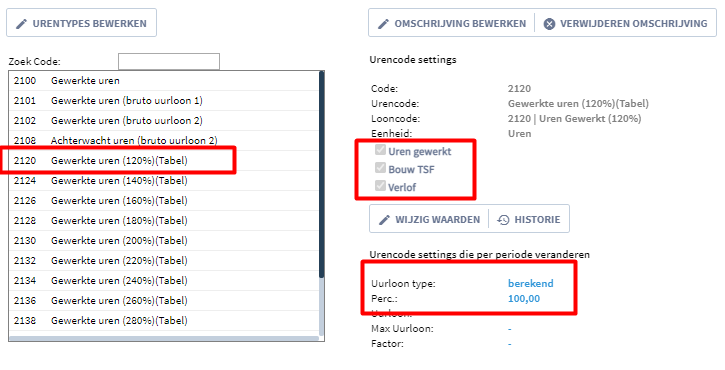Select 2102 Gewerkte uren (bruto uurloon 2)

[164, 120]
